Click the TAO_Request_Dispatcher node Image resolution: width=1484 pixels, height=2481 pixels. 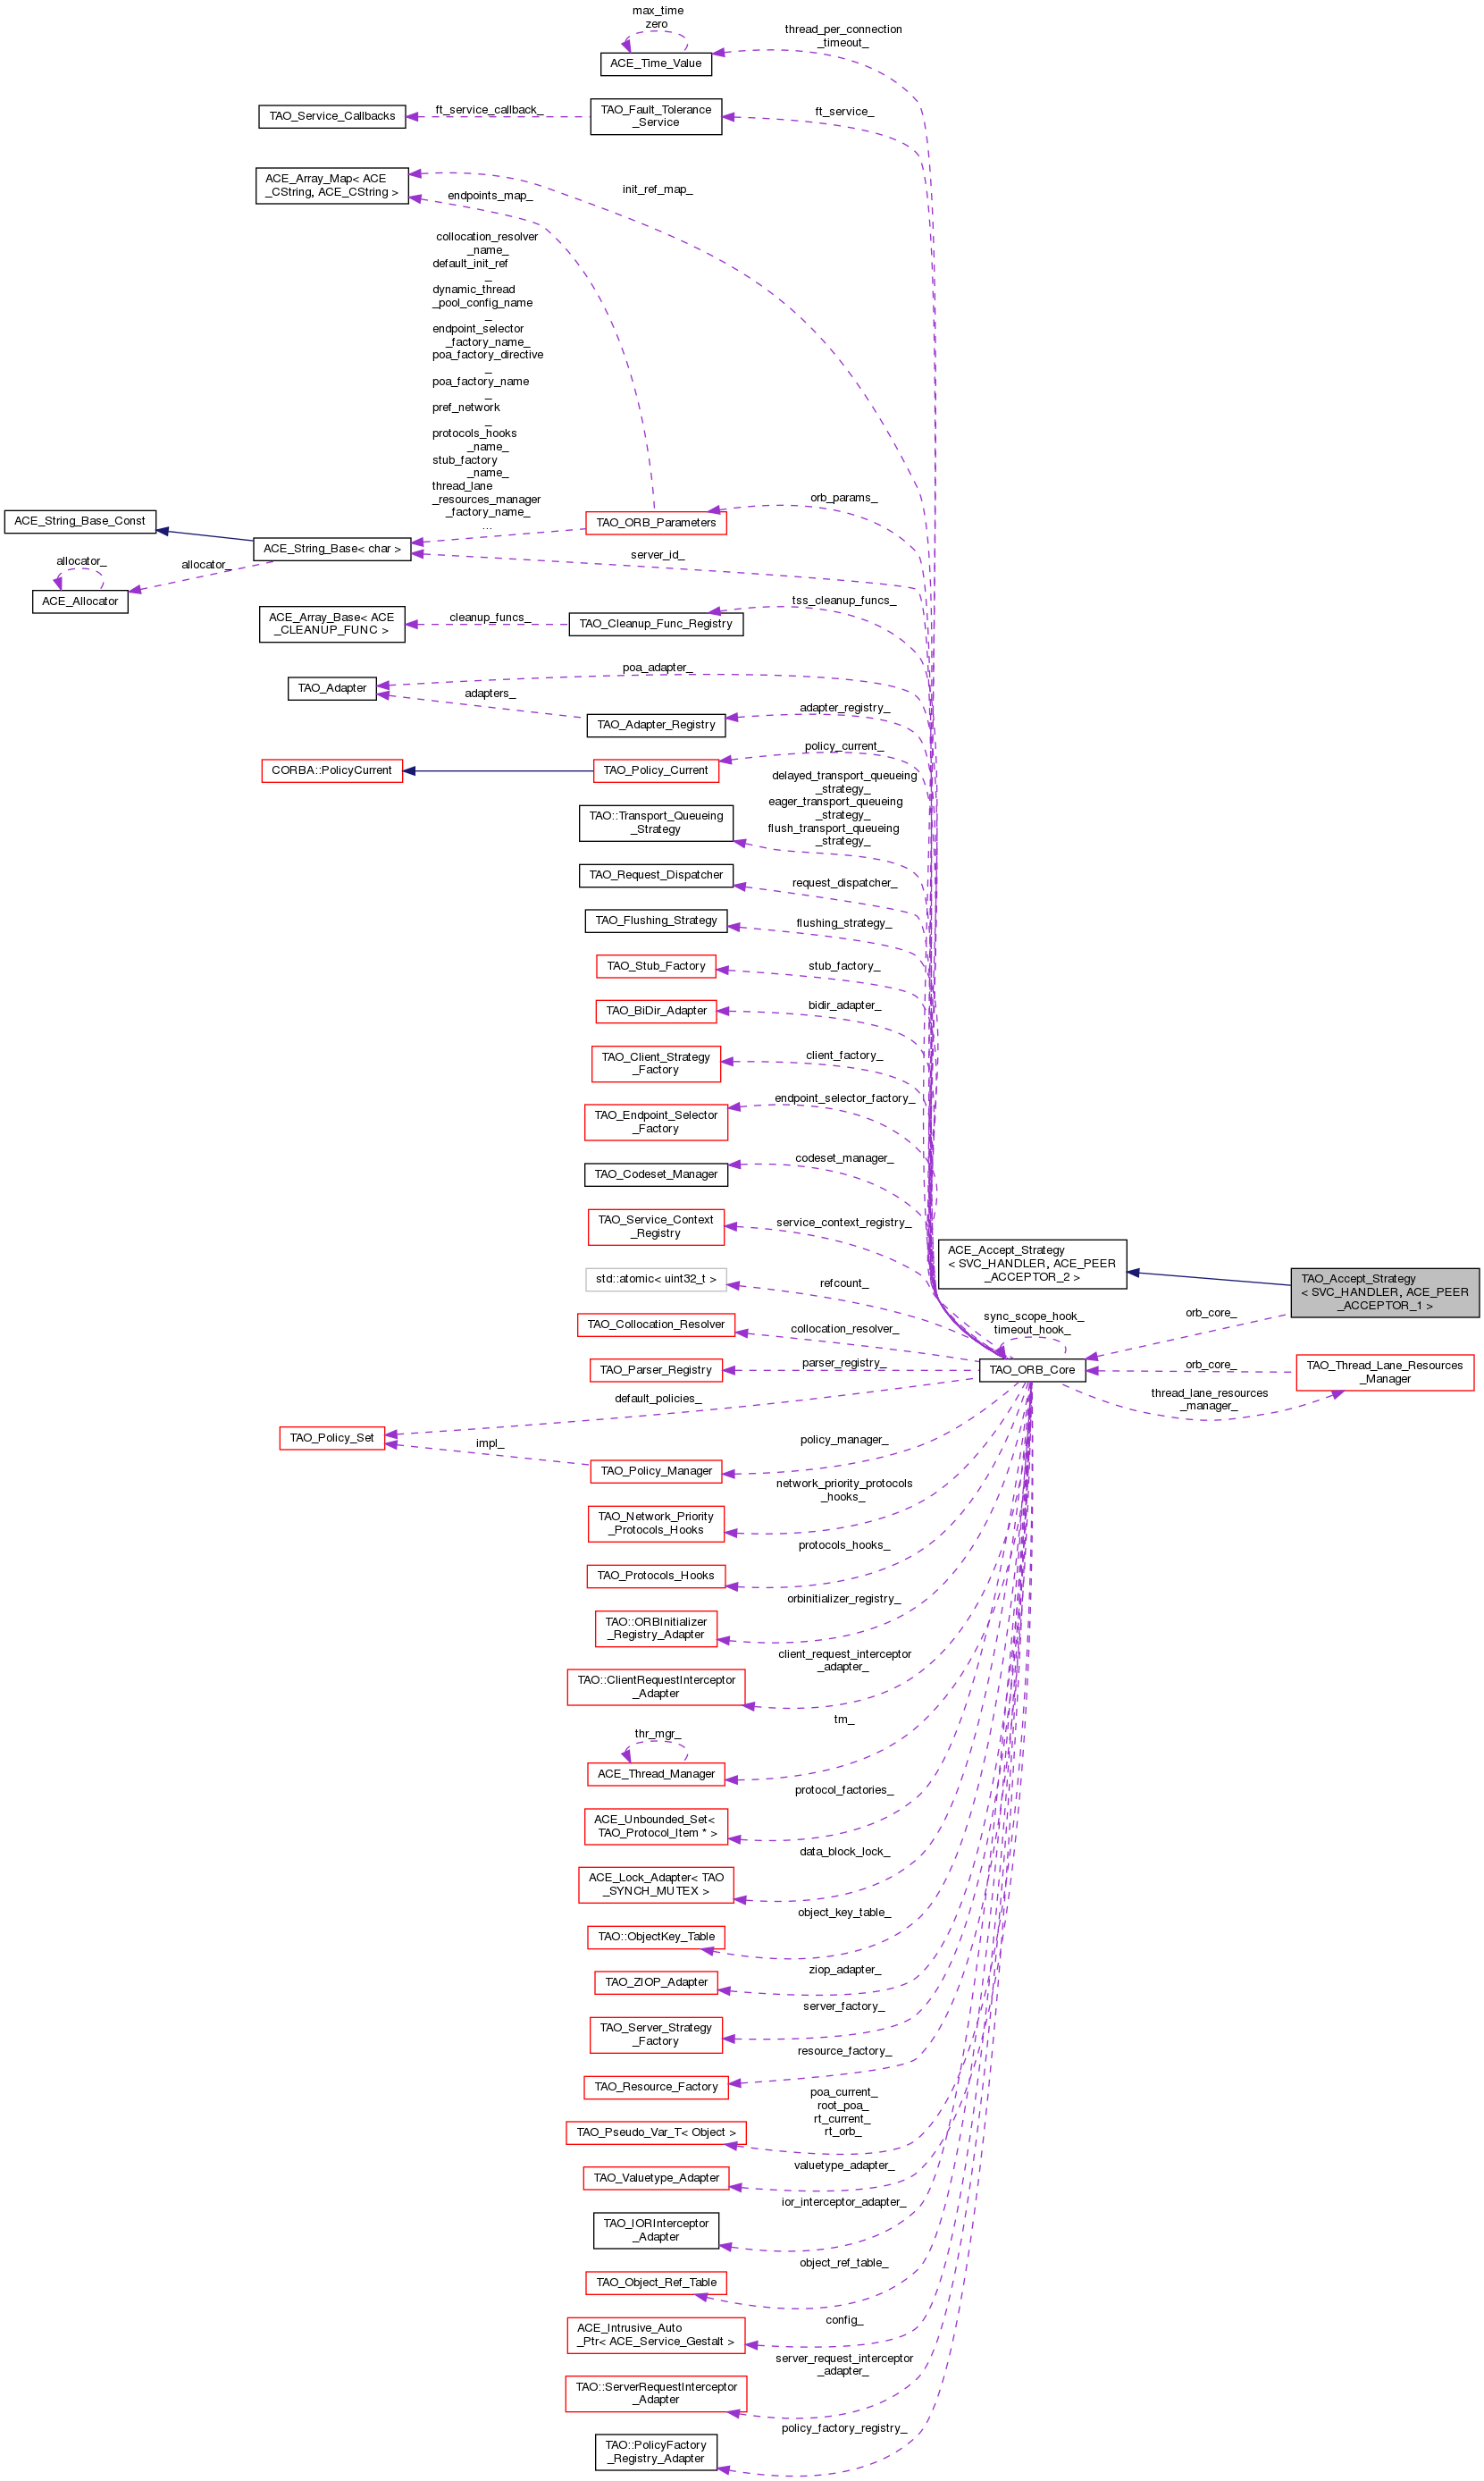click(x=655, y=875)
